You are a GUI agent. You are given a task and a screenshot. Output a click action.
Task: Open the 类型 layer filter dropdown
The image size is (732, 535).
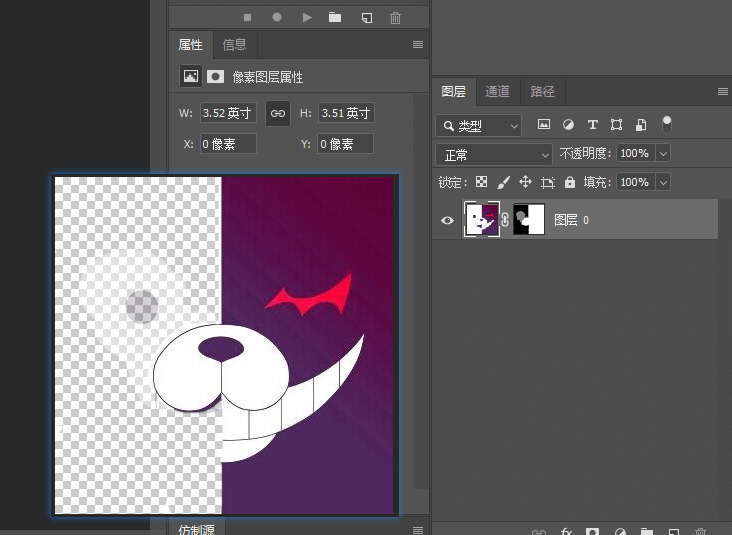point(479,126)
